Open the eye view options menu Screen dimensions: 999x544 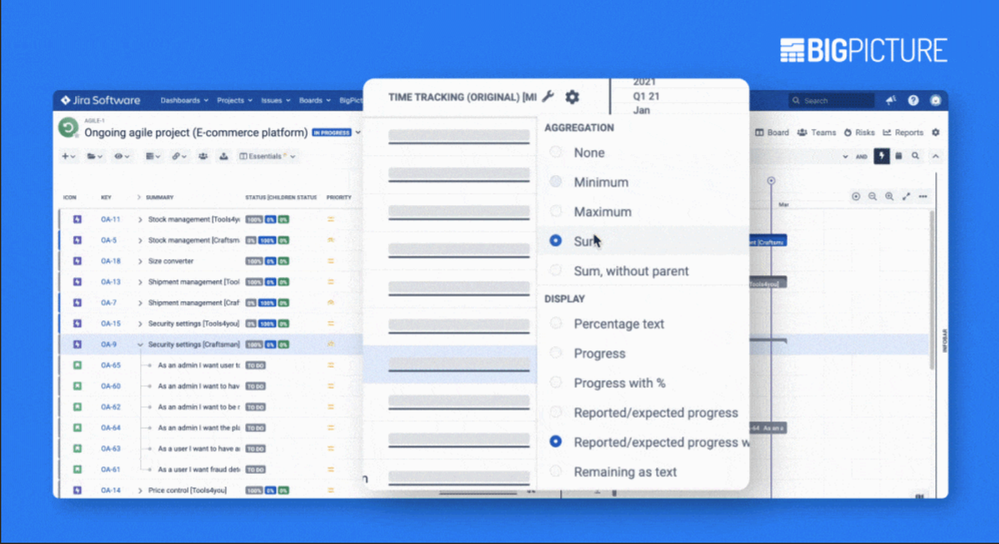121,156
